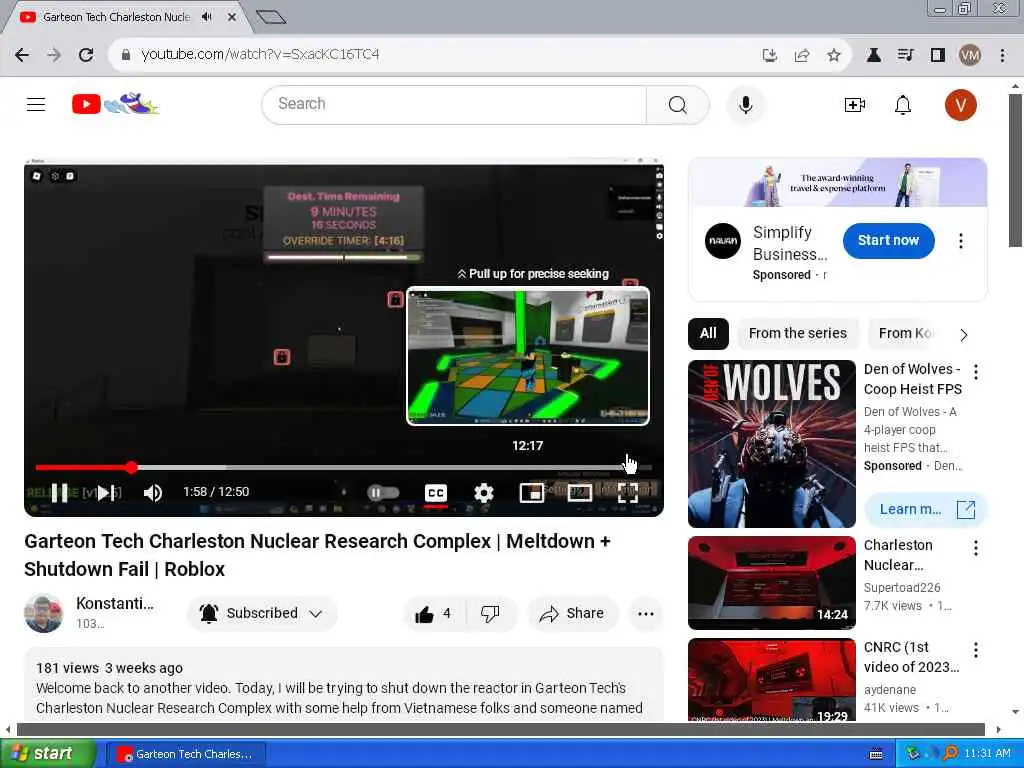Open options menu for Charleston Nuclear video
The width and height of the screenshot is (1024, 768).
pos(976,548)
